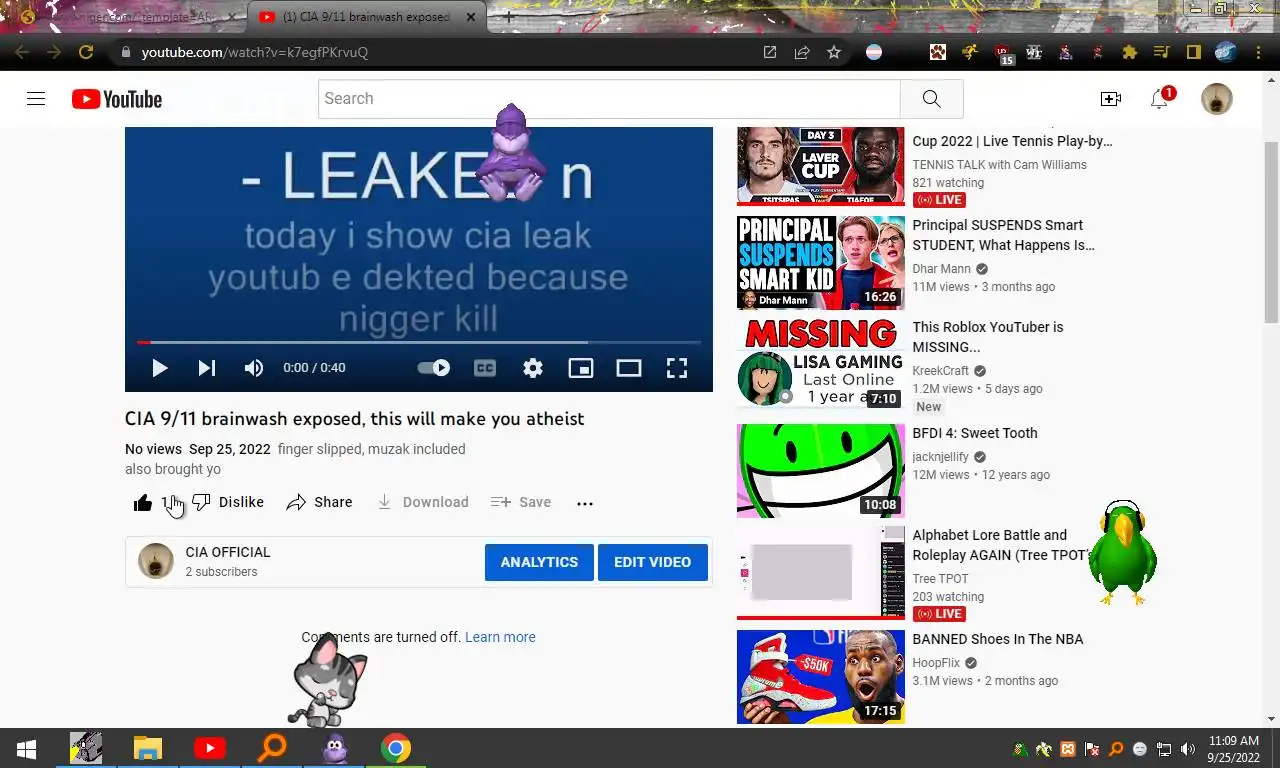Toggle closed captions CC button
Image resolution: width=1280 pixels, height=768 pixels.
[x=485, y=368]
